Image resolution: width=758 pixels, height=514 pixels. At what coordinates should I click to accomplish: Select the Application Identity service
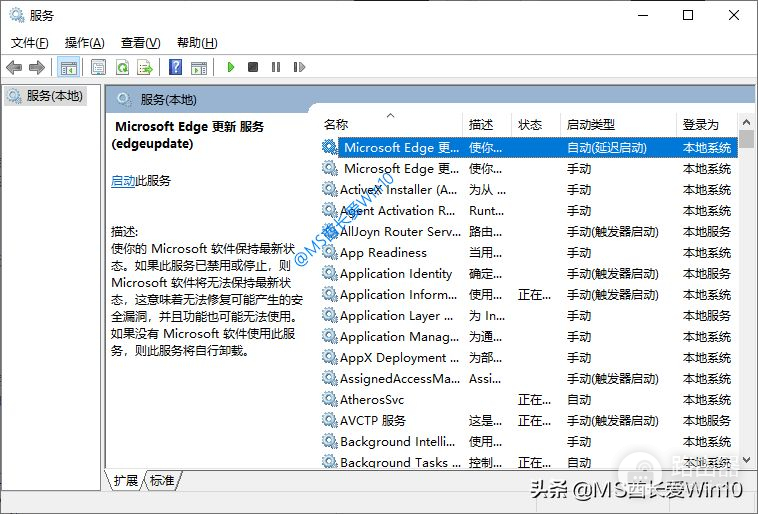point(529,274)
